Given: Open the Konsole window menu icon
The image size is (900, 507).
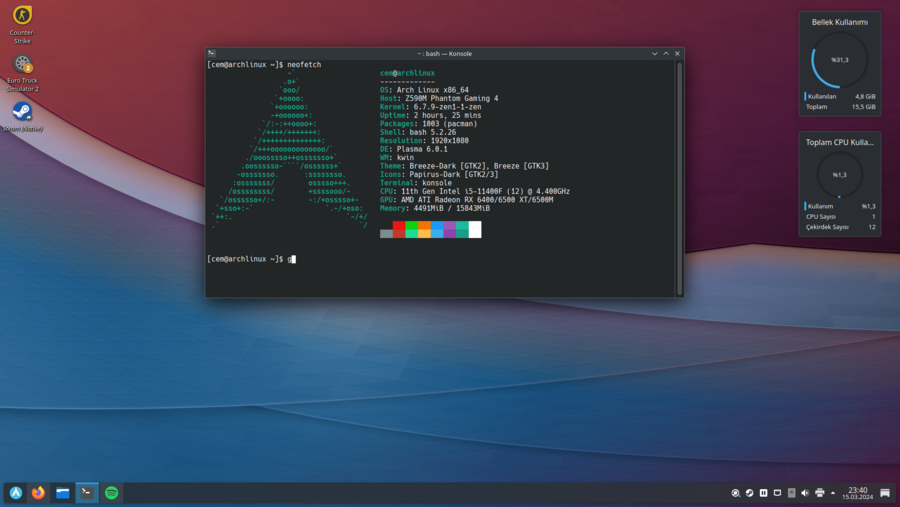Looking at the screenshot, I should [212, 53].
